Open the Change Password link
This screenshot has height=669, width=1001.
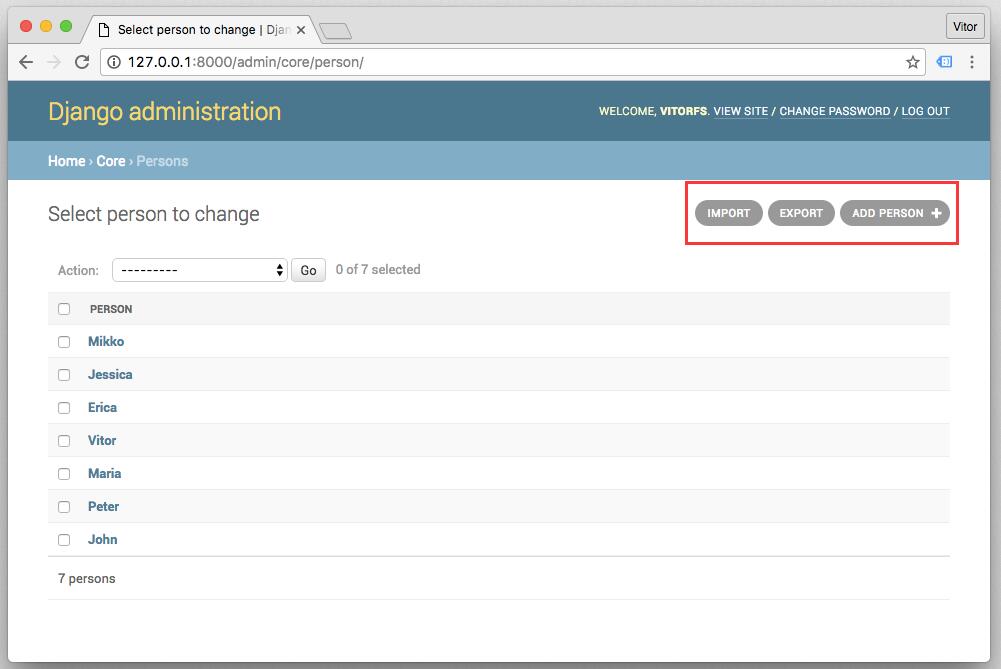point(834,111)
